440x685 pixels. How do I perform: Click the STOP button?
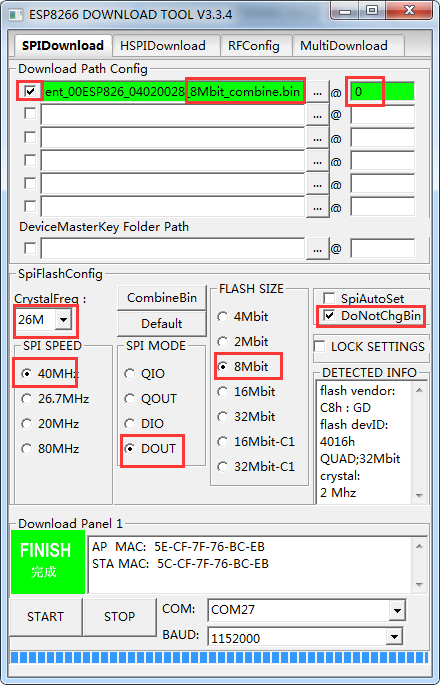[x=119, y=616]
